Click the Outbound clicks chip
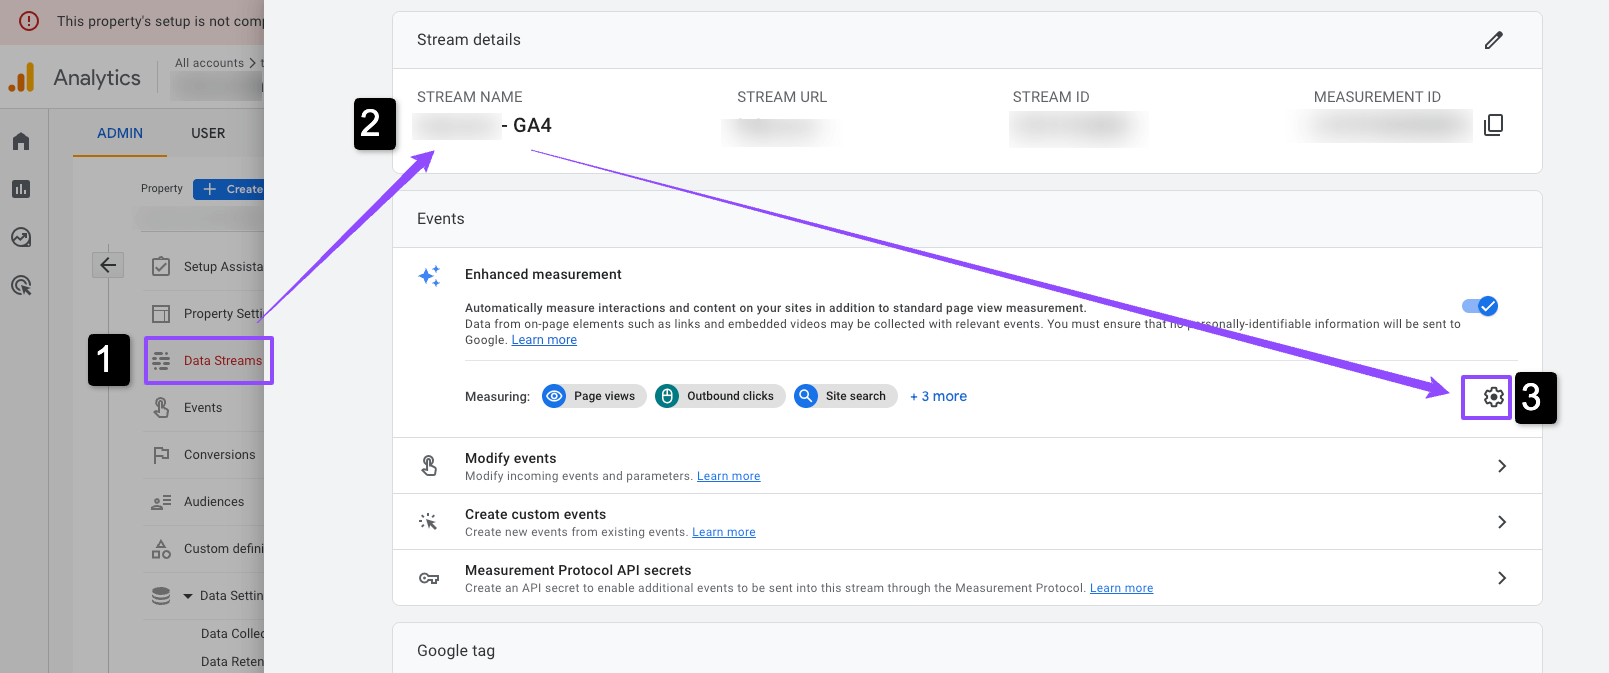Viewport: 1609px width, 673px height. tap(720, 396)
